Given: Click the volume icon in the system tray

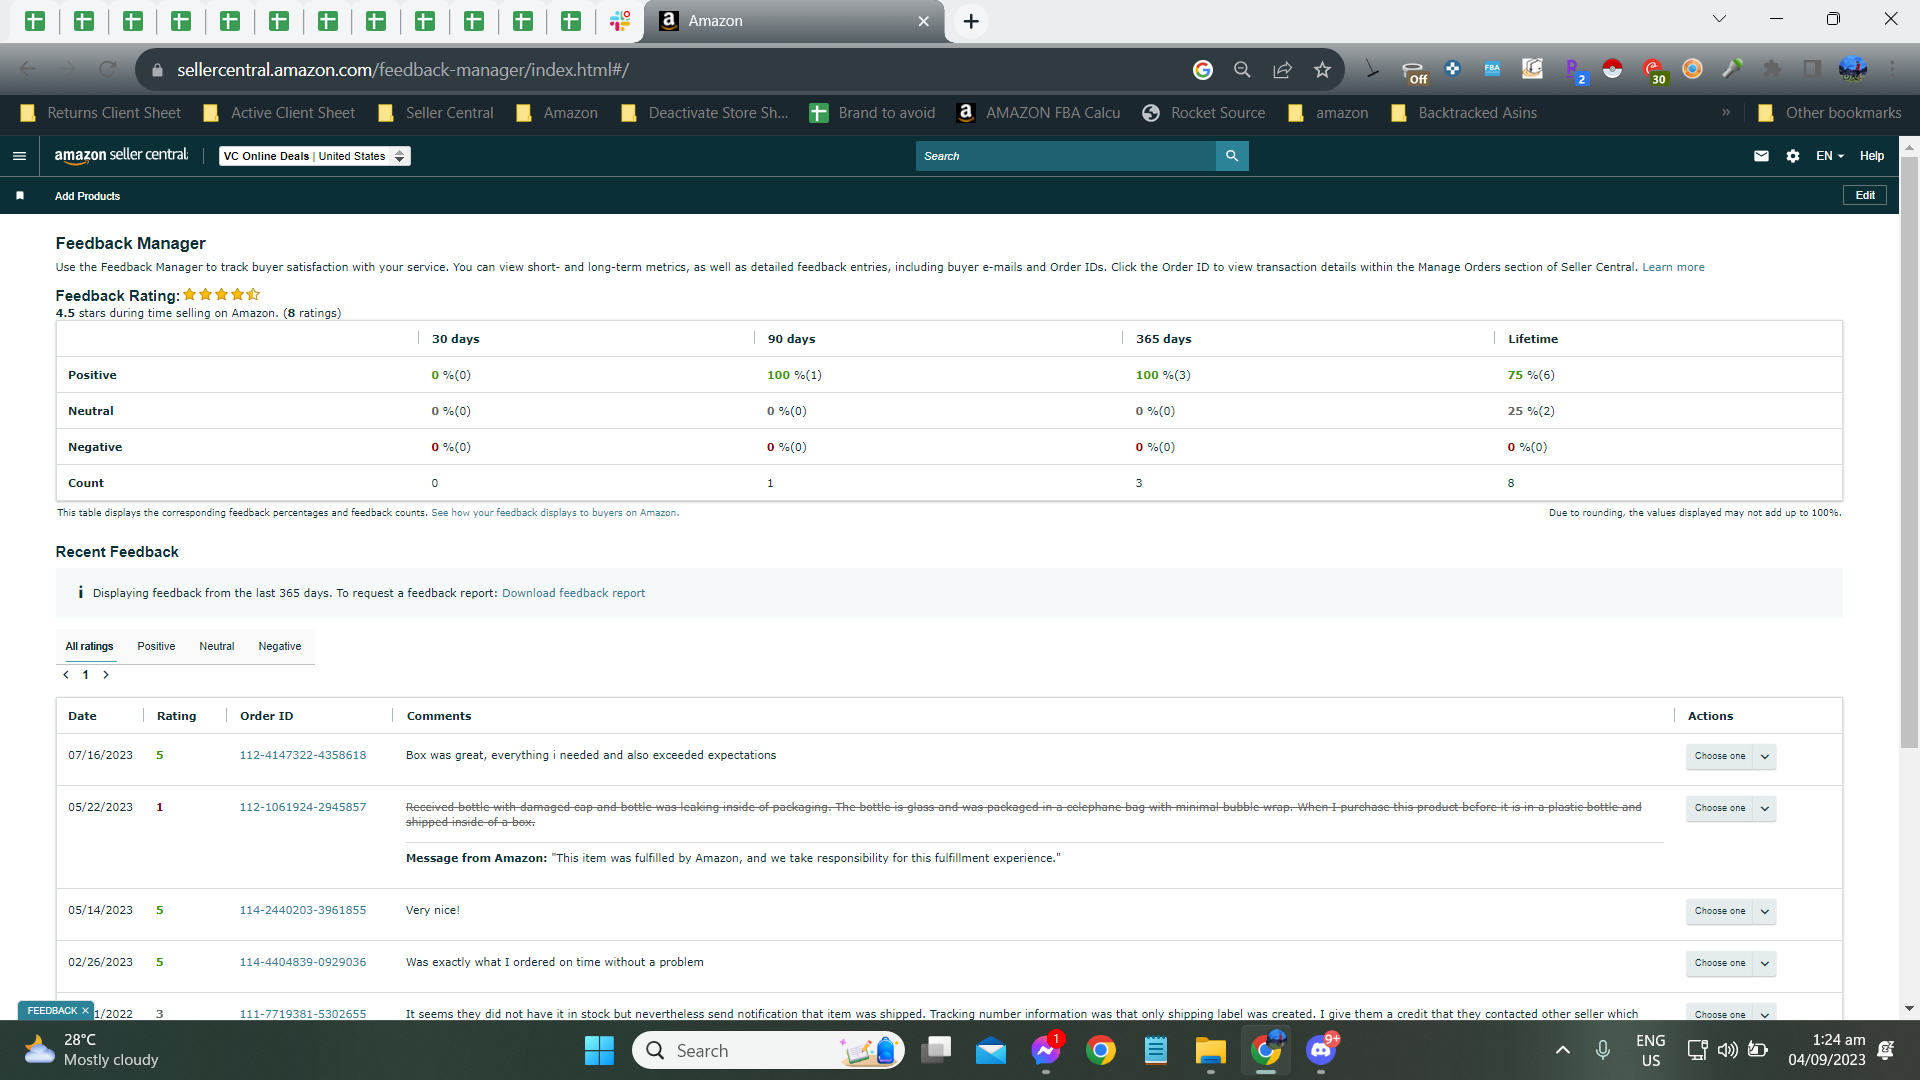Looking at the screenshot, I should (1727, 1050).
